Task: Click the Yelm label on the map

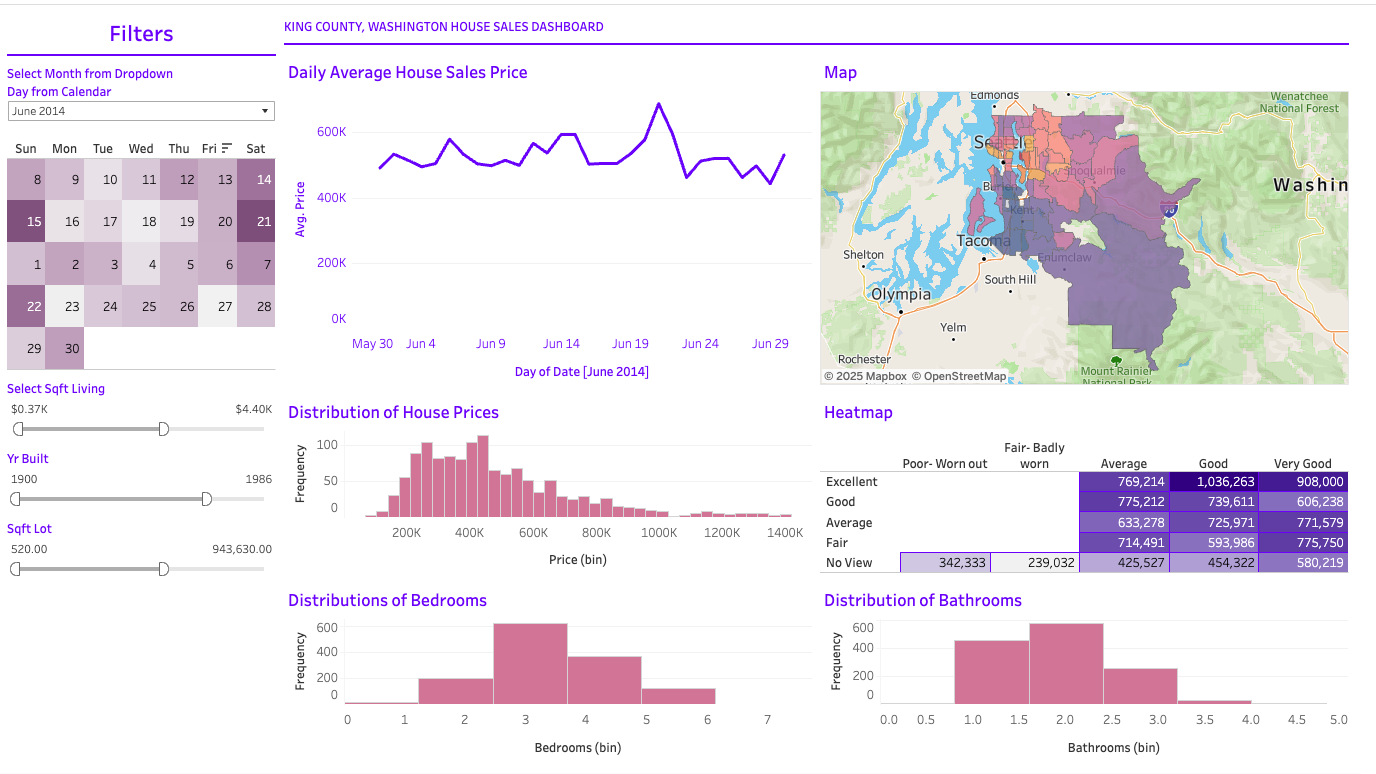Action: (953, 327)
